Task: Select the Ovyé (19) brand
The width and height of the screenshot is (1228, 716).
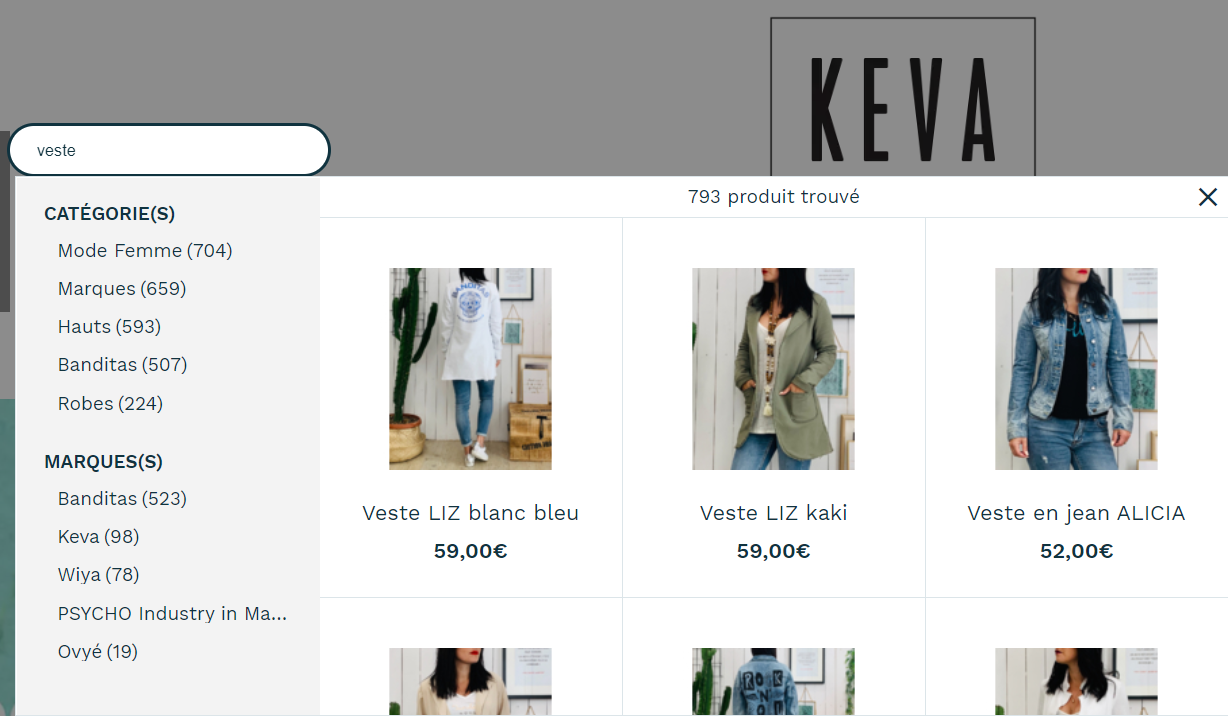Action: [x=97, y=652]
